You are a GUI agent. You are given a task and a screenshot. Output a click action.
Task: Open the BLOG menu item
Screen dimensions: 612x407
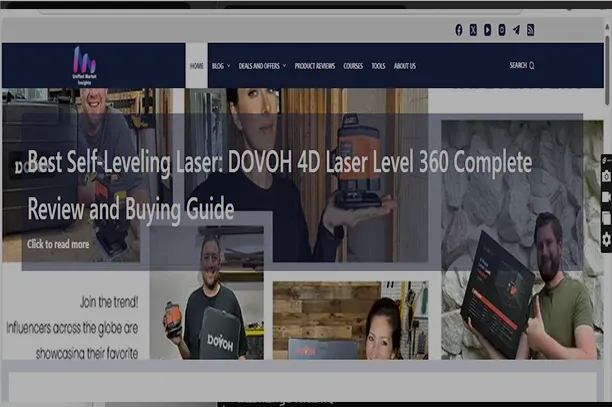pyautogui.click(x=218, y=66)
